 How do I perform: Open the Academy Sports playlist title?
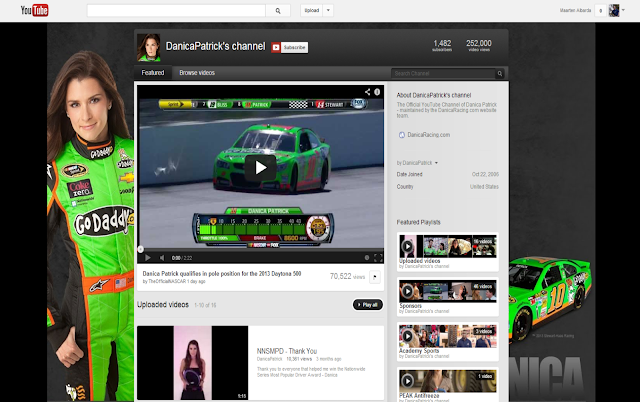click(x=419, y=351)
